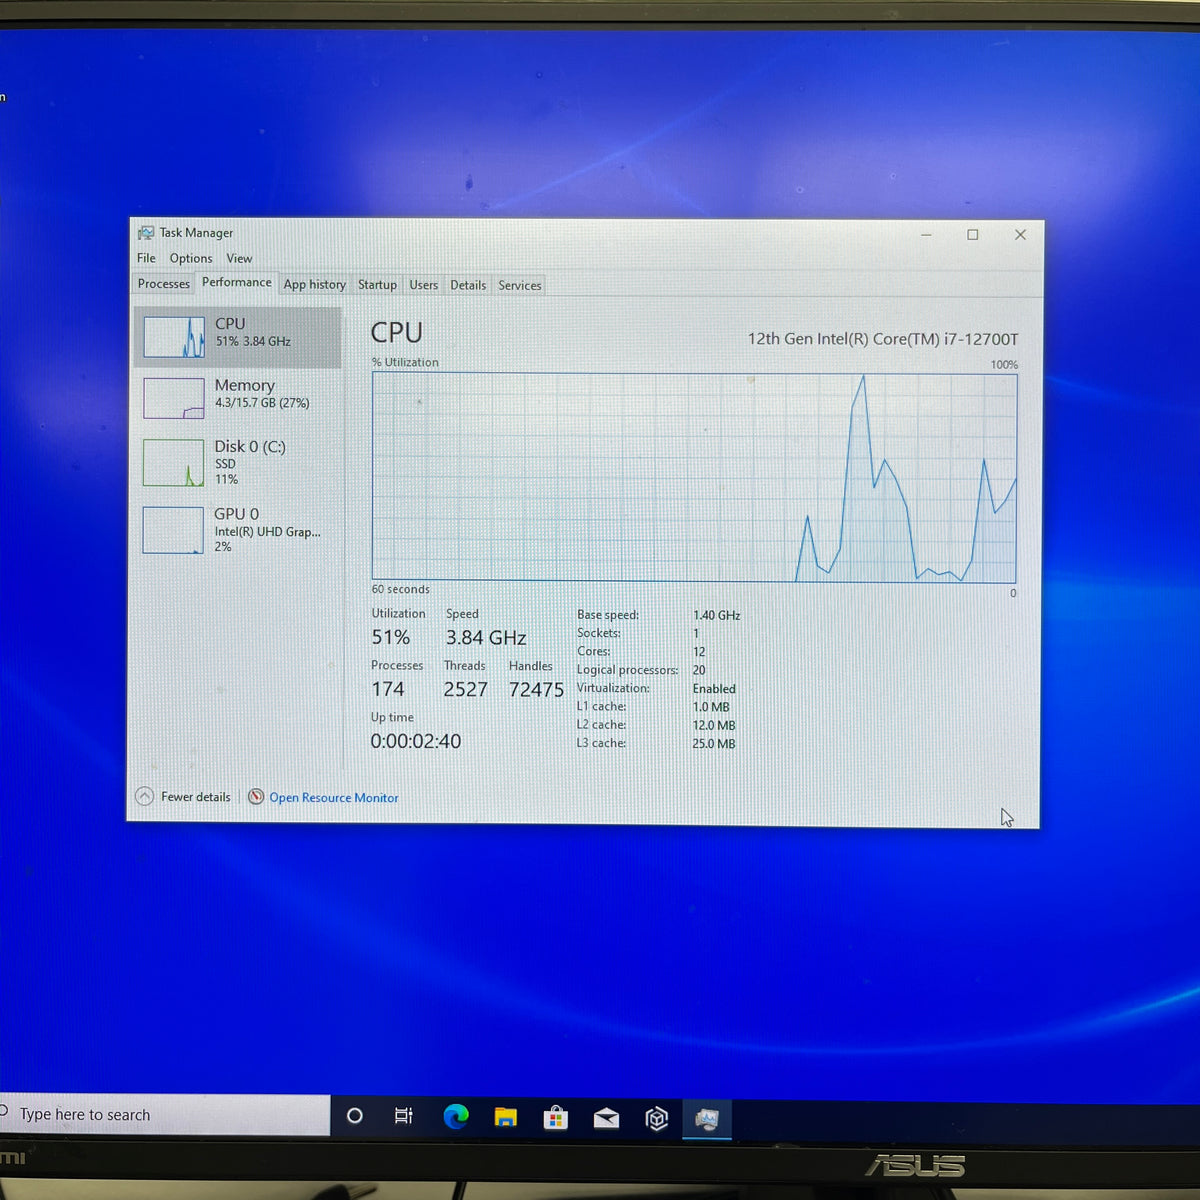The image size is (1200, 1200).
Task: Click the Processes count 174
Action: pyautogui.click(x=388, y=689)
